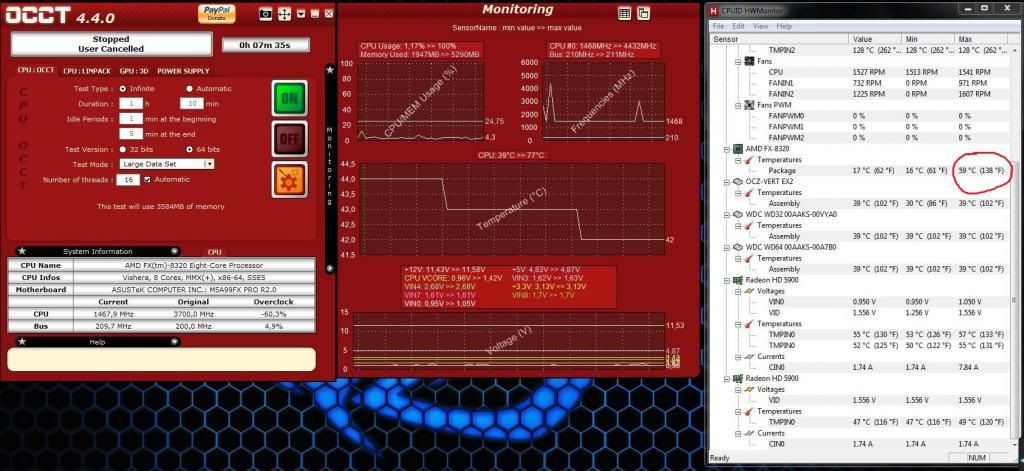The width and height of the screenshot is (1024, 471).
Task: Click the Fans icon above CPU fan row
Action: [x=750, y=61]
